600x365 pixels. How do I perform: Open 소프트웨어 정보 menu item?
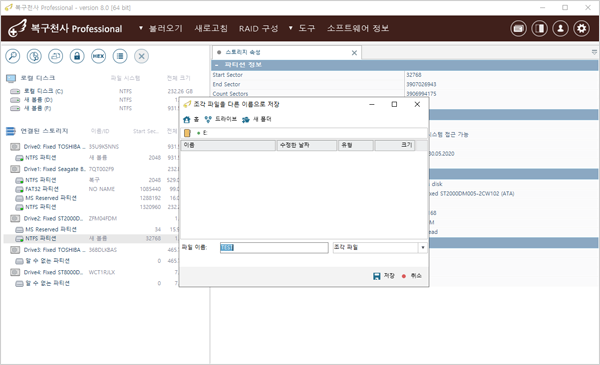coord(358,28)
